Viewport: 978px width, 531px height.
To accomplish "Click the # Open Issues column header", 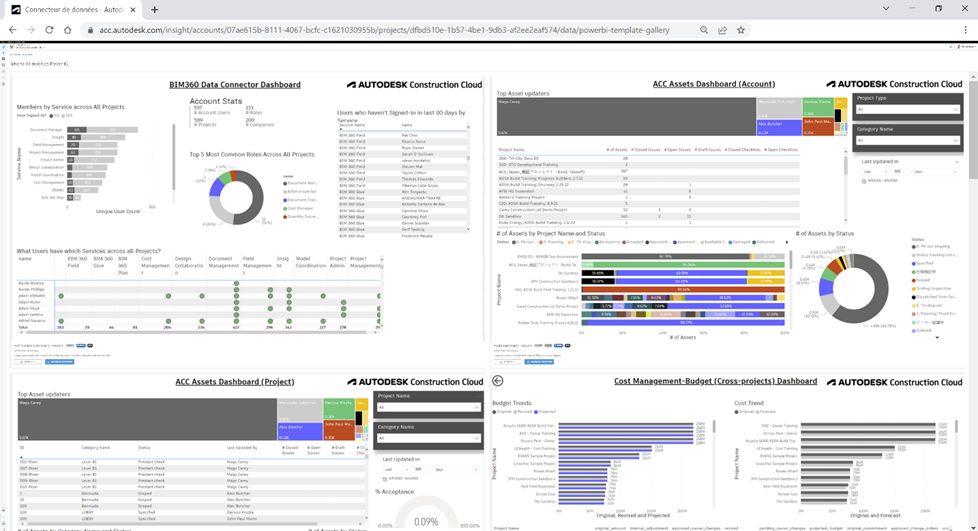I will pos(677,150).
